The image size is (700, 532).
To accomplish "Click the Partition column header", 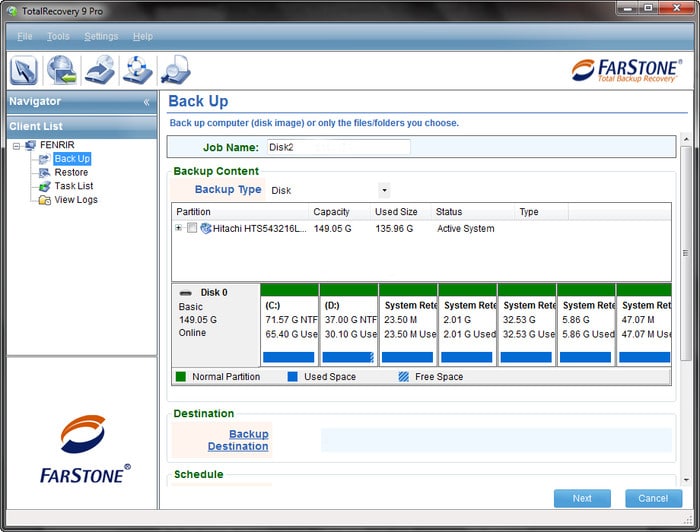I will point(240,212).
